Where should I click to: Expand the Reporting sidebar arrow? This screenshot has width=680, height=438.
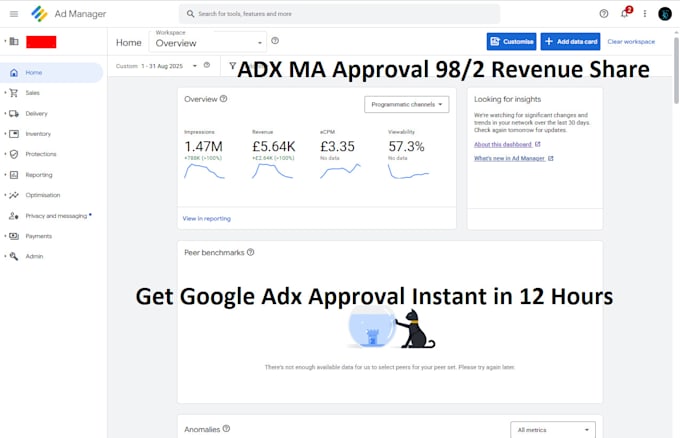(x=5, y=175)
